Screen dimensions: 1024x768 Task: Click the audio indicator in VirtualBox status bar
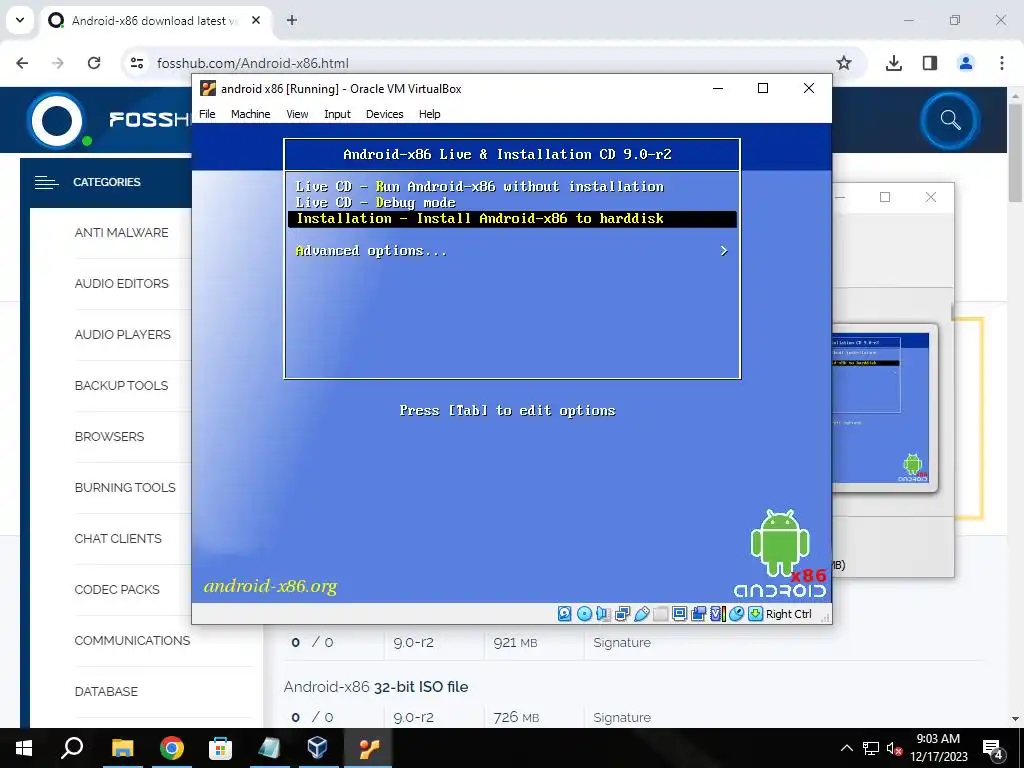pyautogui.click(x=603, y=614)
